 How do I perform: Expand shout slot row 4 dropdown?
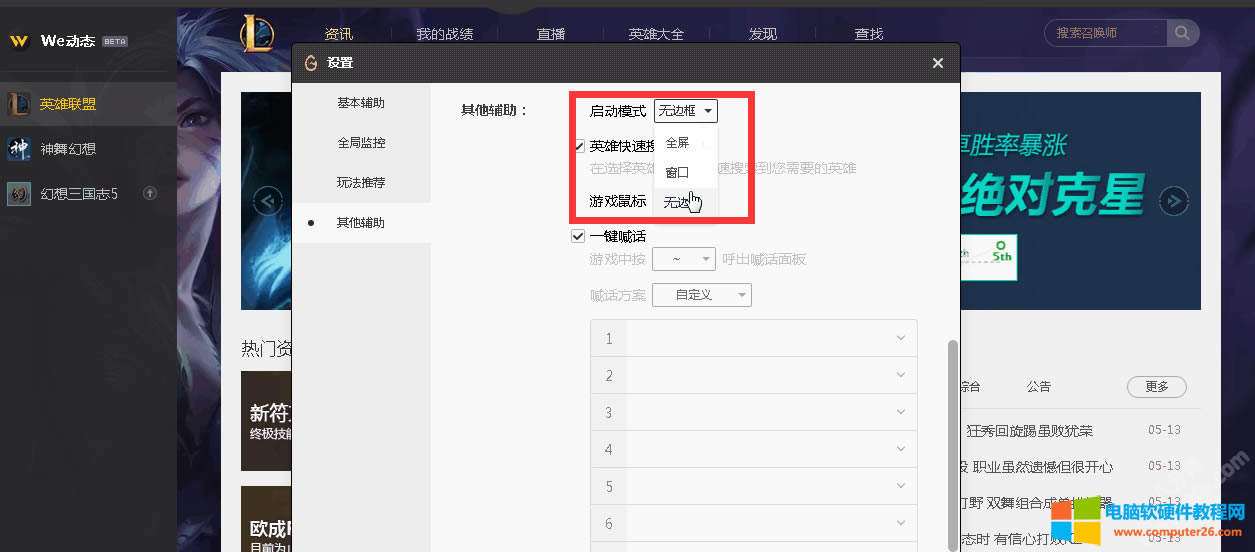902,449
